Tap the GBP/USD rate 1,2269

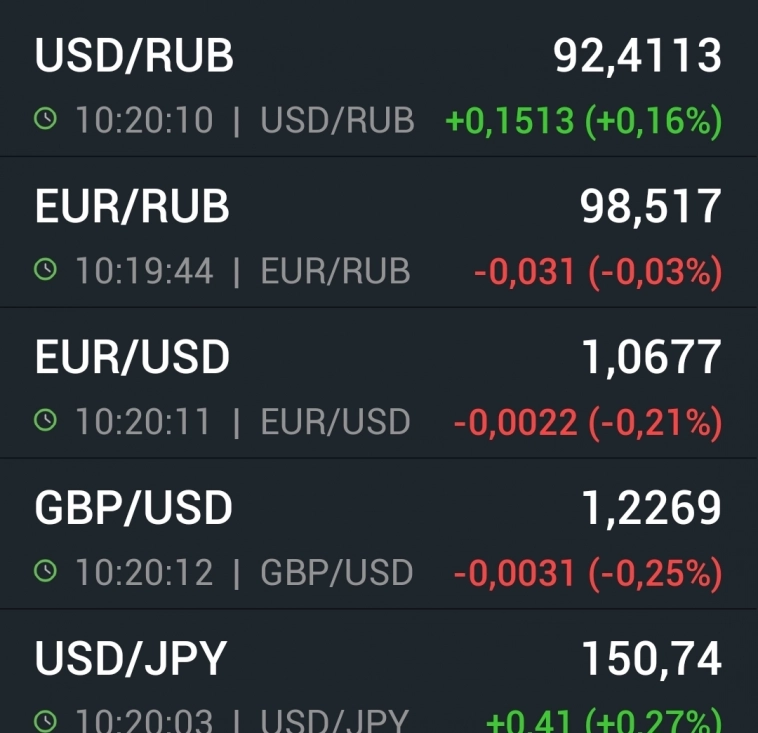pos(651,508)
